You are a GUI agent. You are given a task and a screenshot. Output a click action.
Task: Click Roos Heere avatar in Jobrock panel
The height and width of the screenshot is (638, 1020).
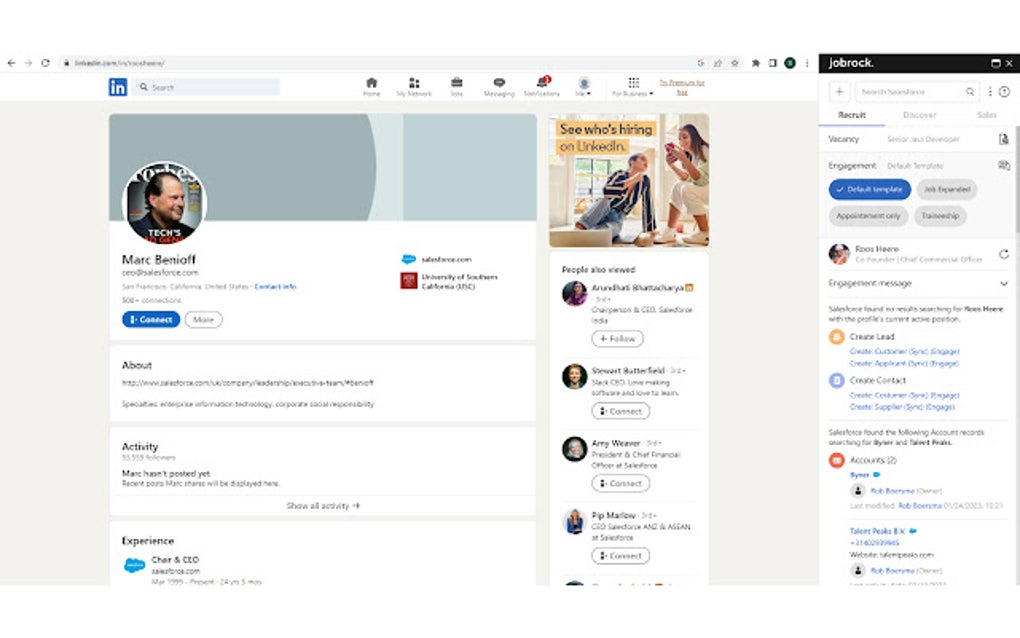pos(839,254)
